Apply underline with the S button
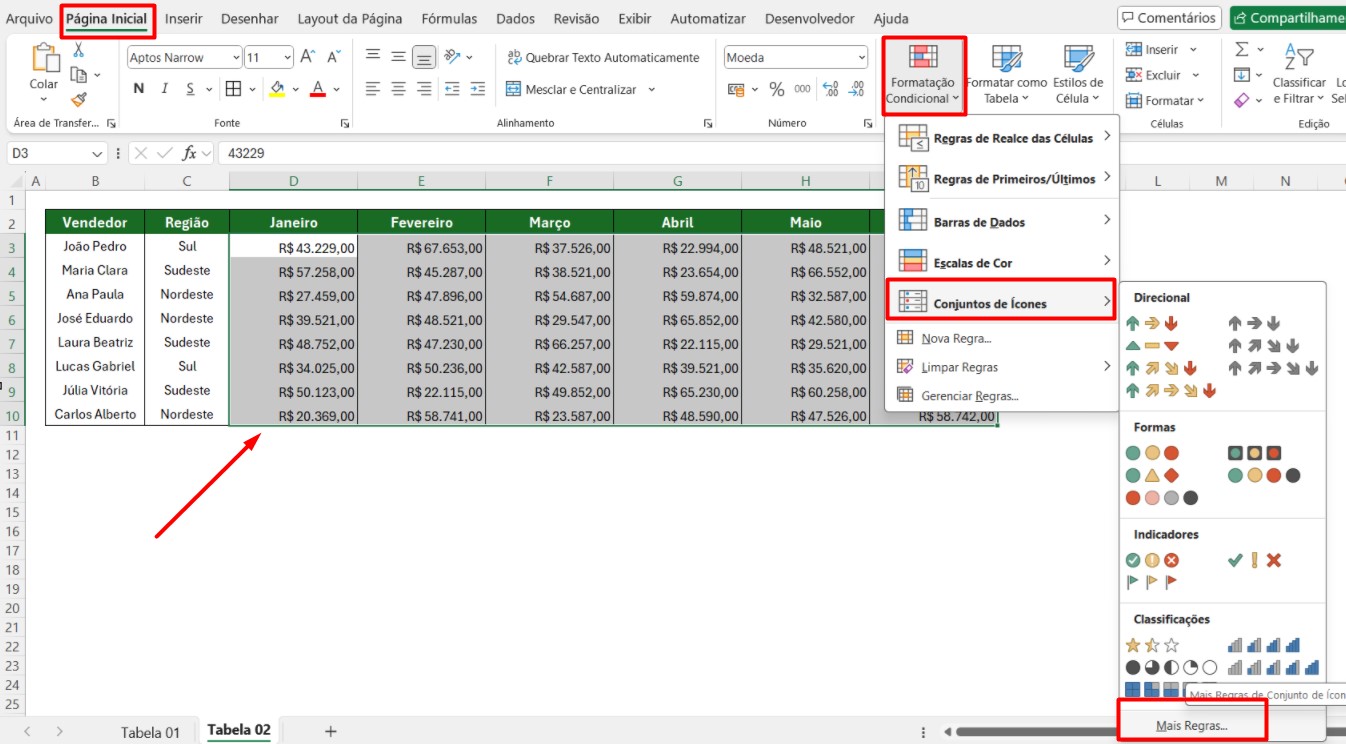This screenshot has width=1346, height=744. [x=189, y=89]
